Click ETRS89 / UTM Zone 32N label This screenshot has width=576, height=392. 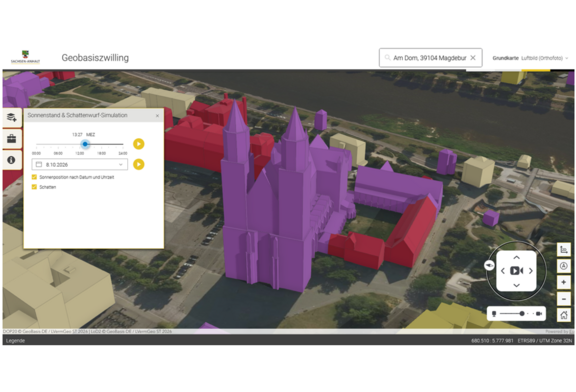click(x=545, y=341)
